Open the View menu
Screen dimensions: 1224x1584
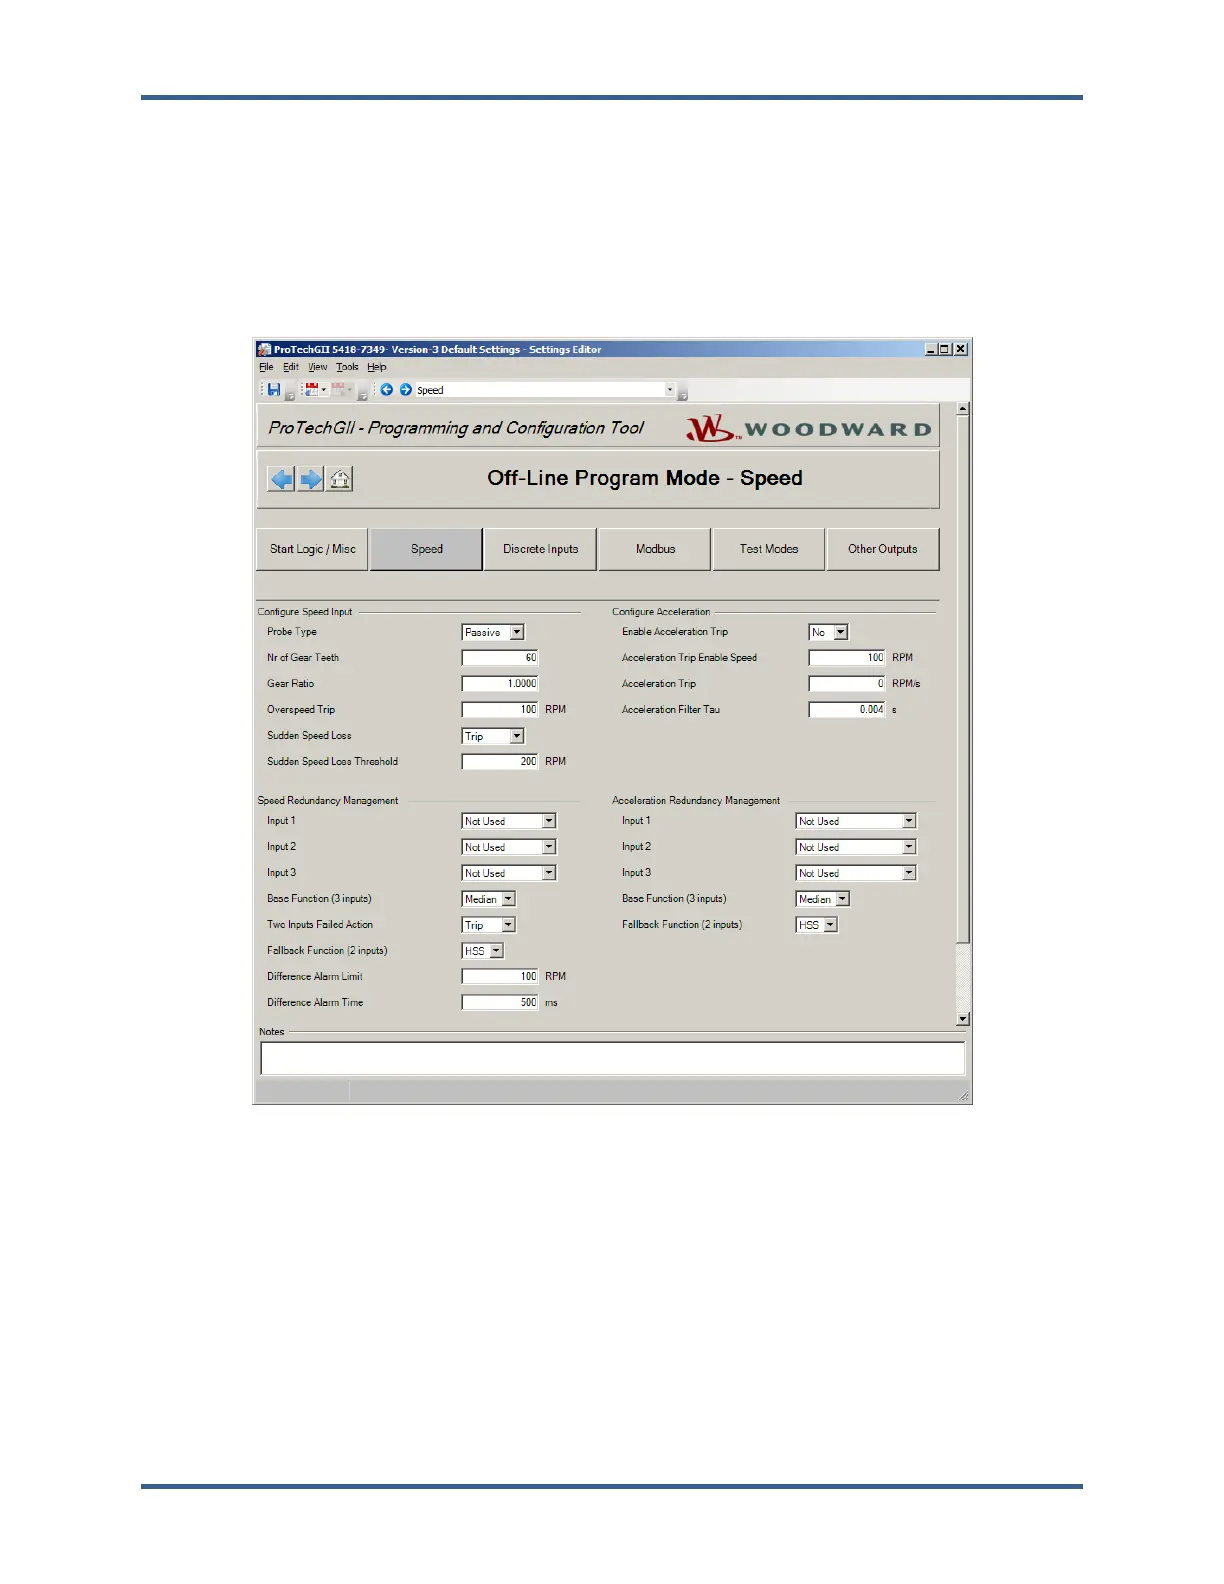[x=318, y=367]
